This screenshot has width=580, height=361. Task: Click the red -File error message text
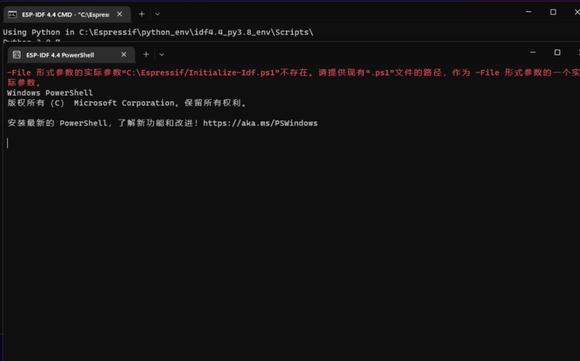pyautogui.click(x=293, y=77)
